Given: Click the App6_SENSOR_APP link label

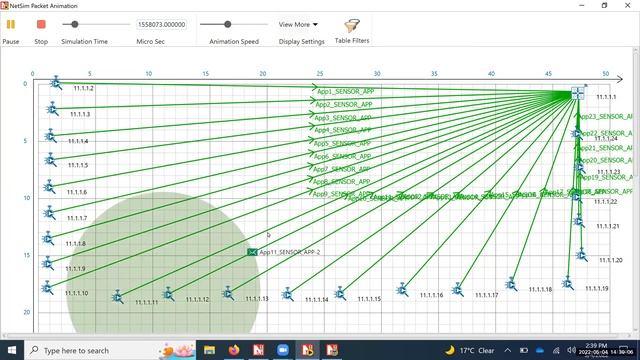Looking at the screenshot, I should coord(342,156).
